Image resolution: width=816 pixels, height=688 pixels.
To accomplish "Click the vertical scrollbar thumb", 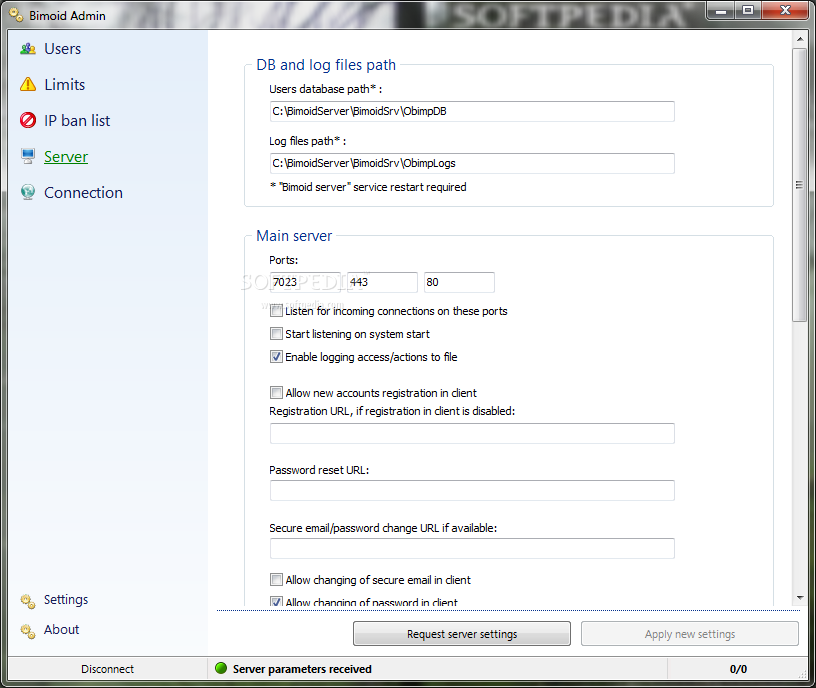I will [800, 185].
